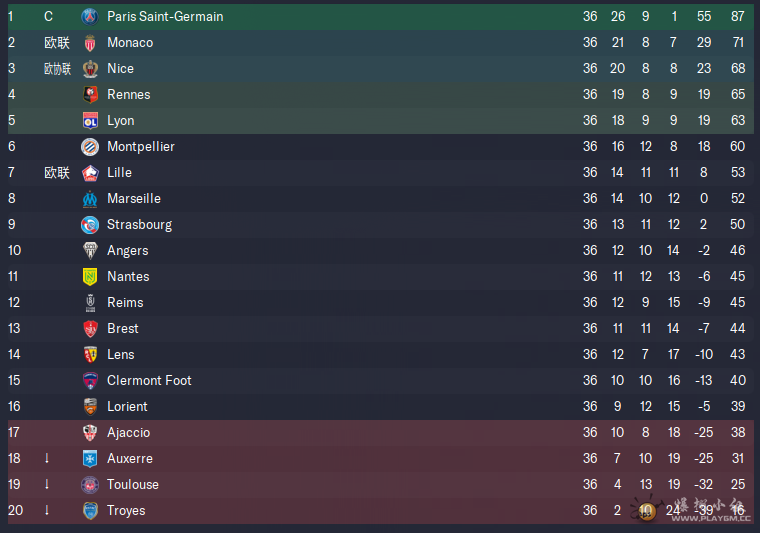This screenshot has height=533, width=760.
Task: Click the Strasbourg club badge
Action: (90, 225)
